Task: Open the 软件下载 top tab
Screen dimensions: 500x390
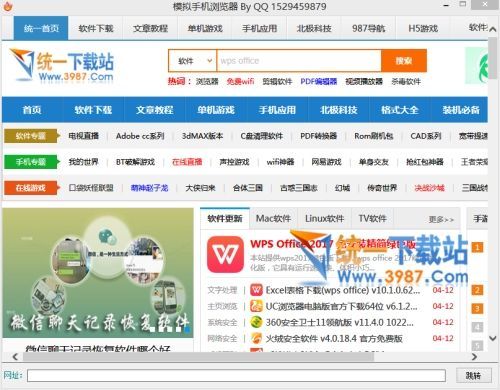Action: click(96, 28)
